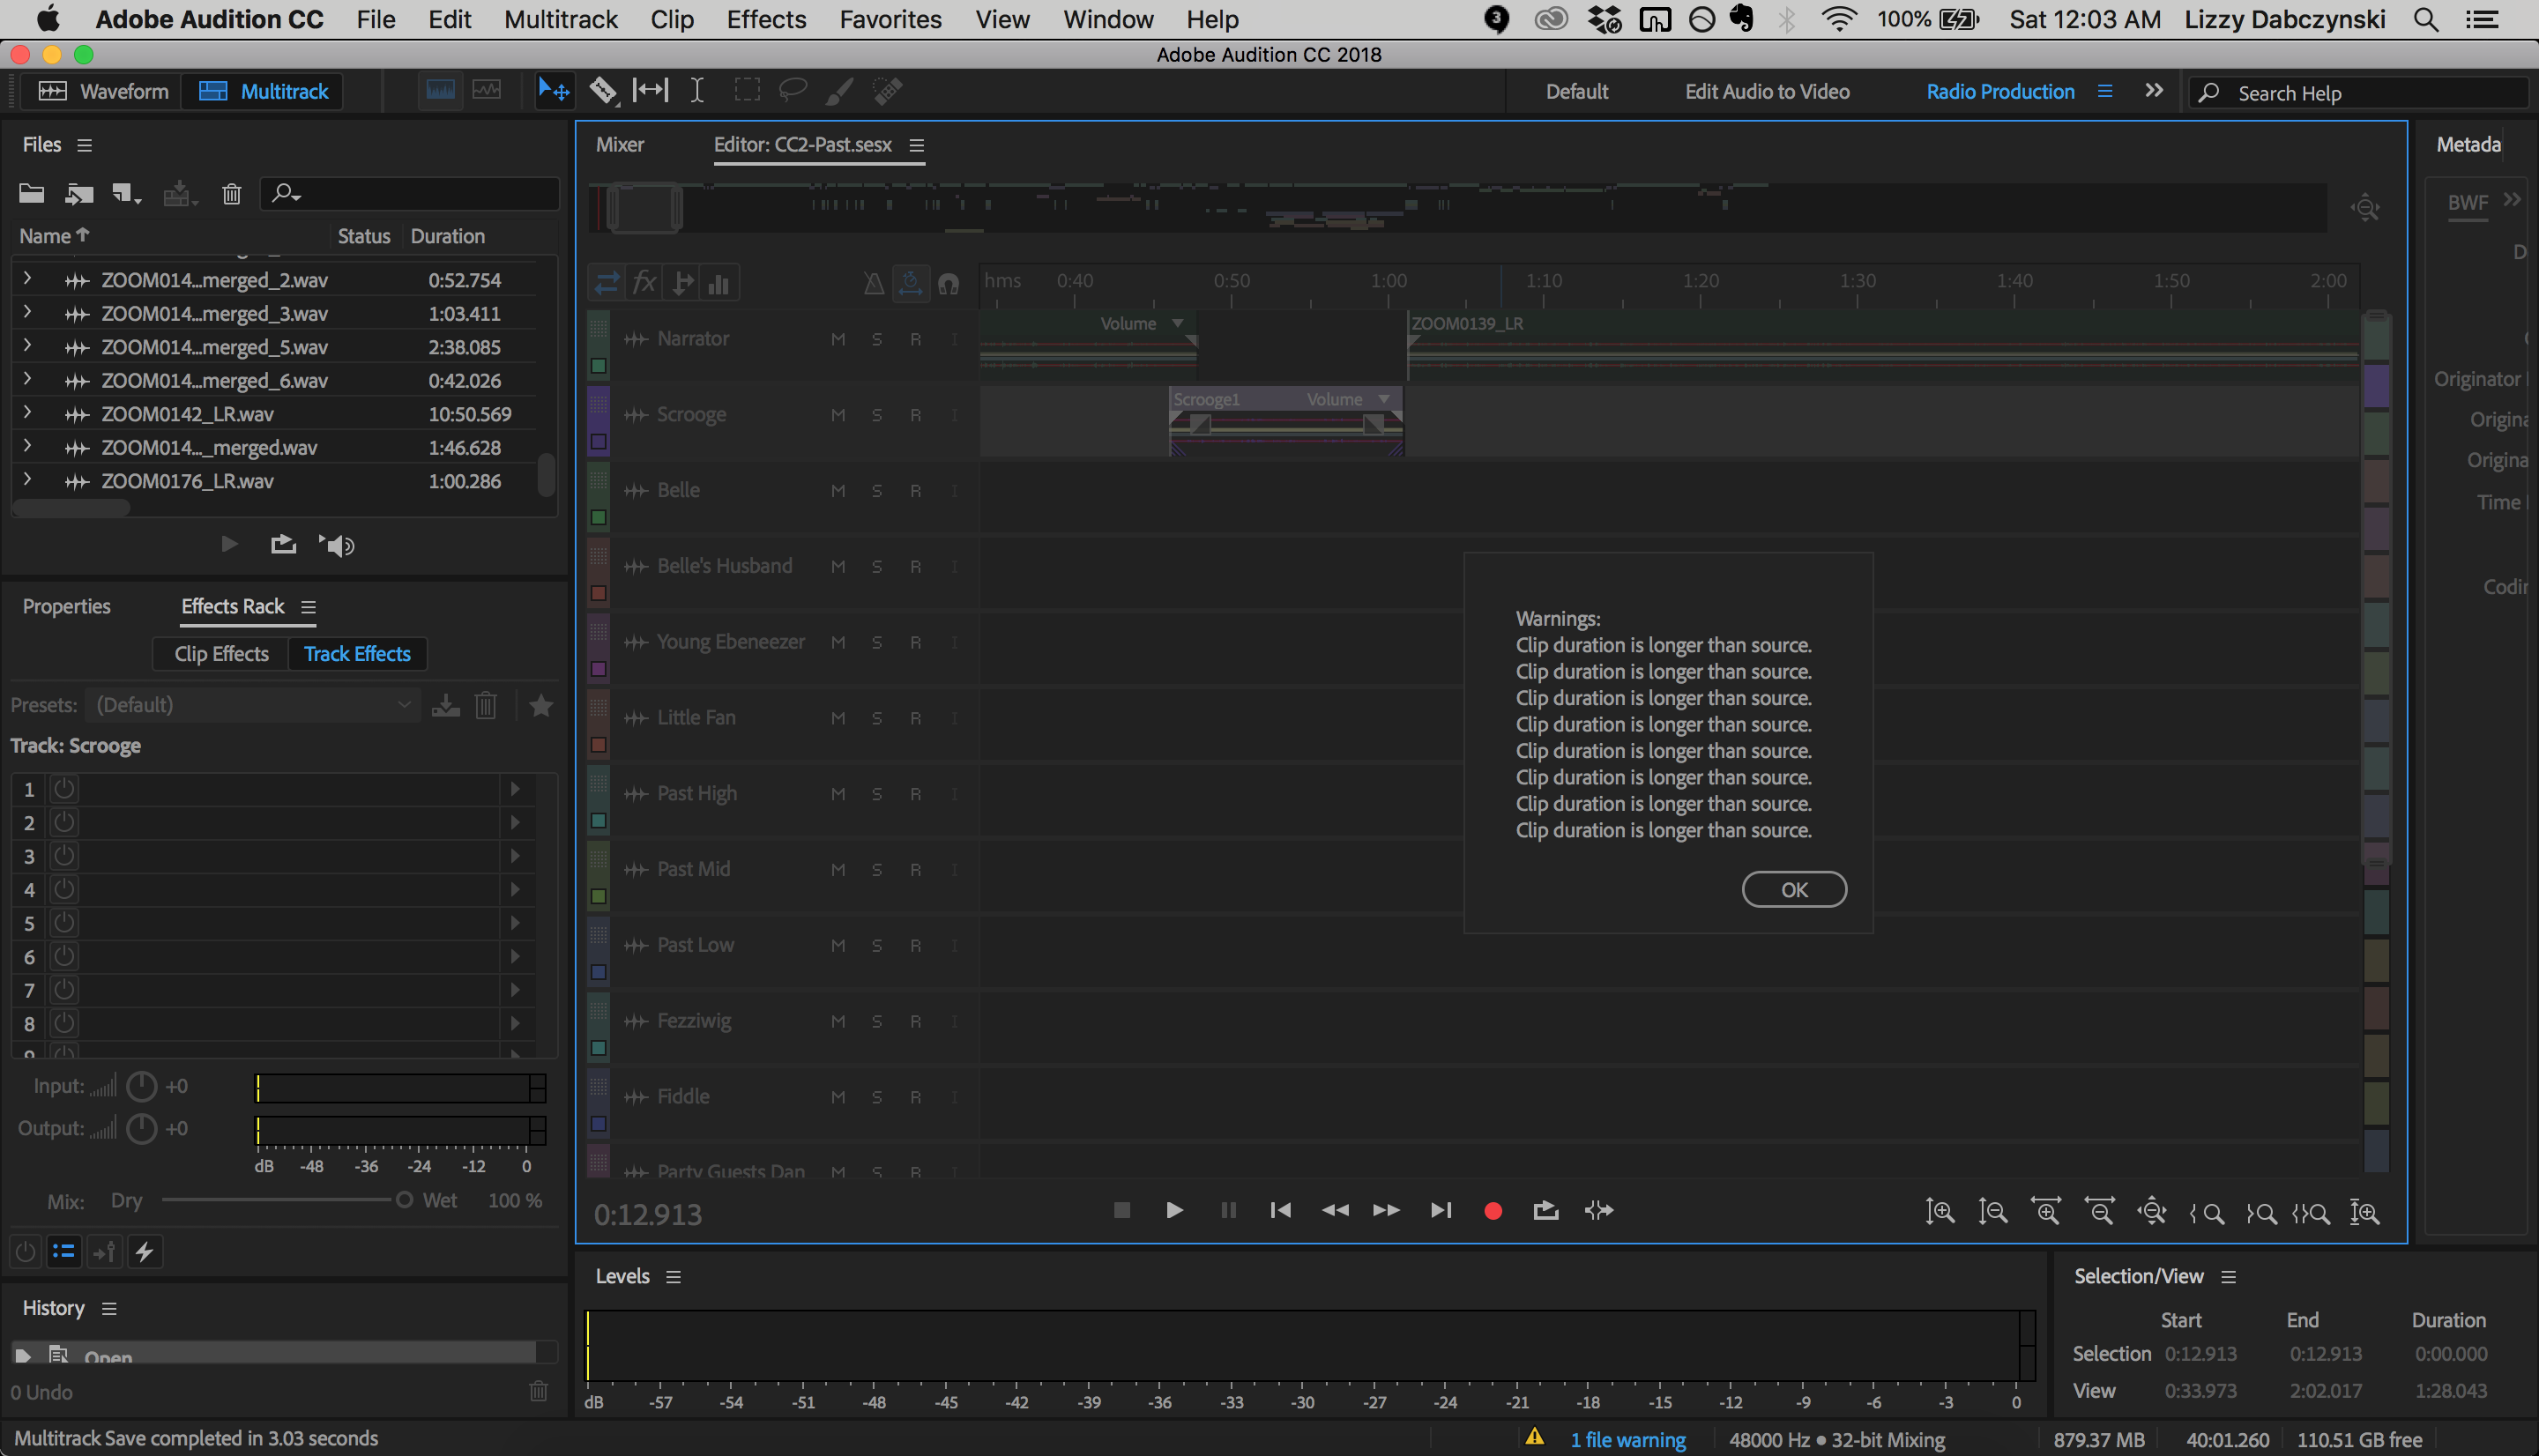Toggle Files panel auto-play speaker icon
This screenshot has width=2539, height=1456.
(x=336, y=545)
